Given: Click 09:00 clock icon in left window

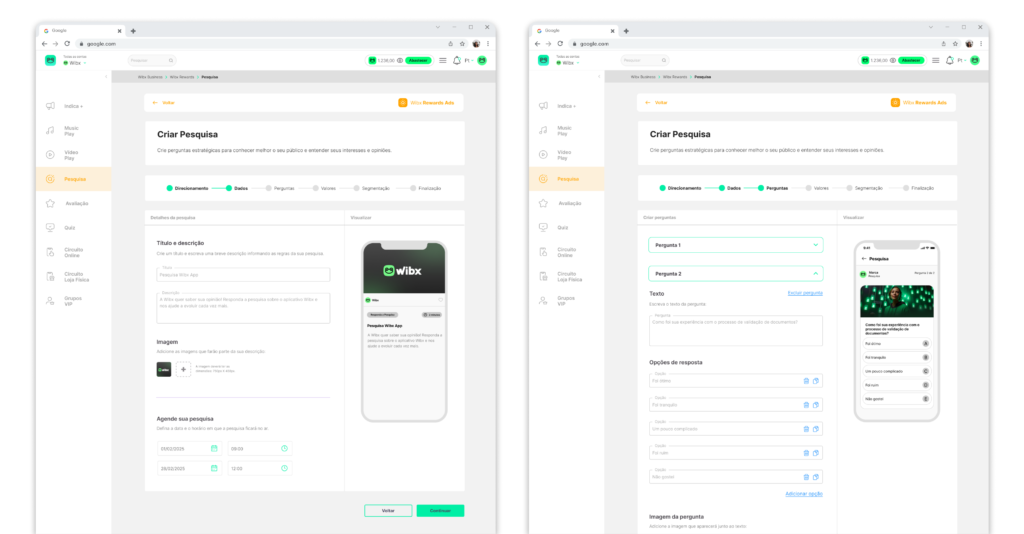Looking at the screenshot, I should [284, 448].
